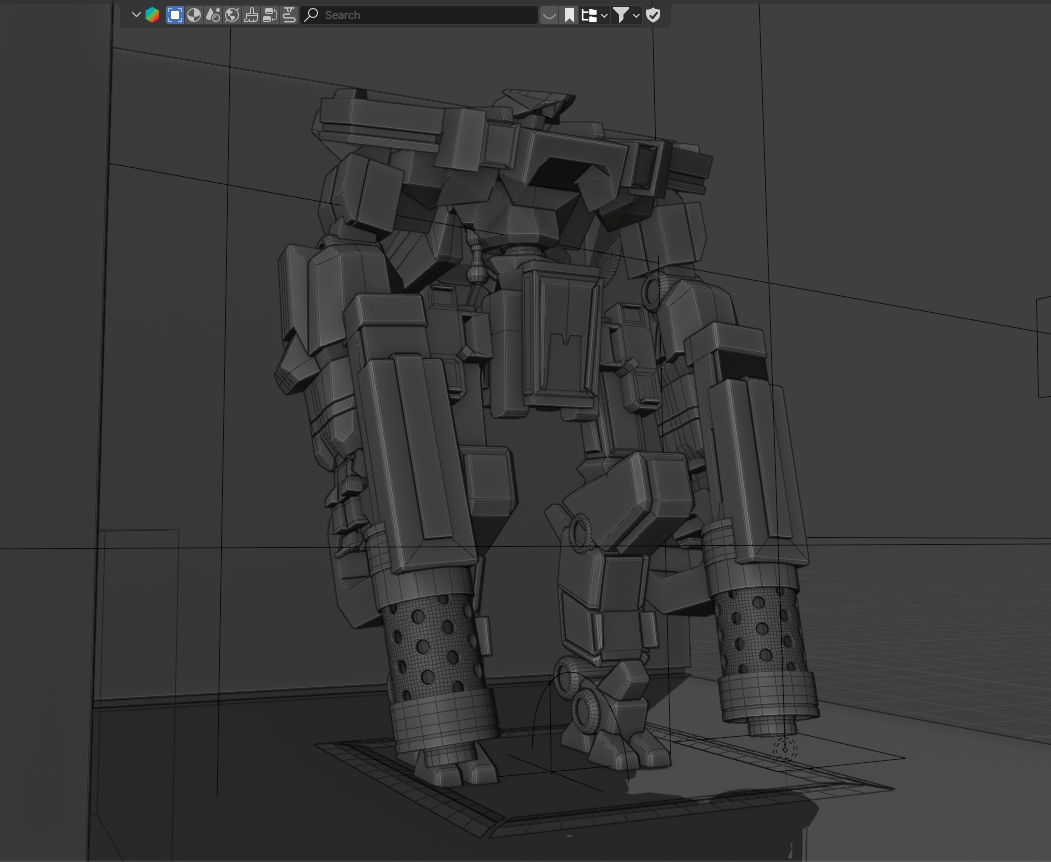This screenshot has height=862, width=1051.
Task: Open the folder tree categories dropdown
Action: 594,15
